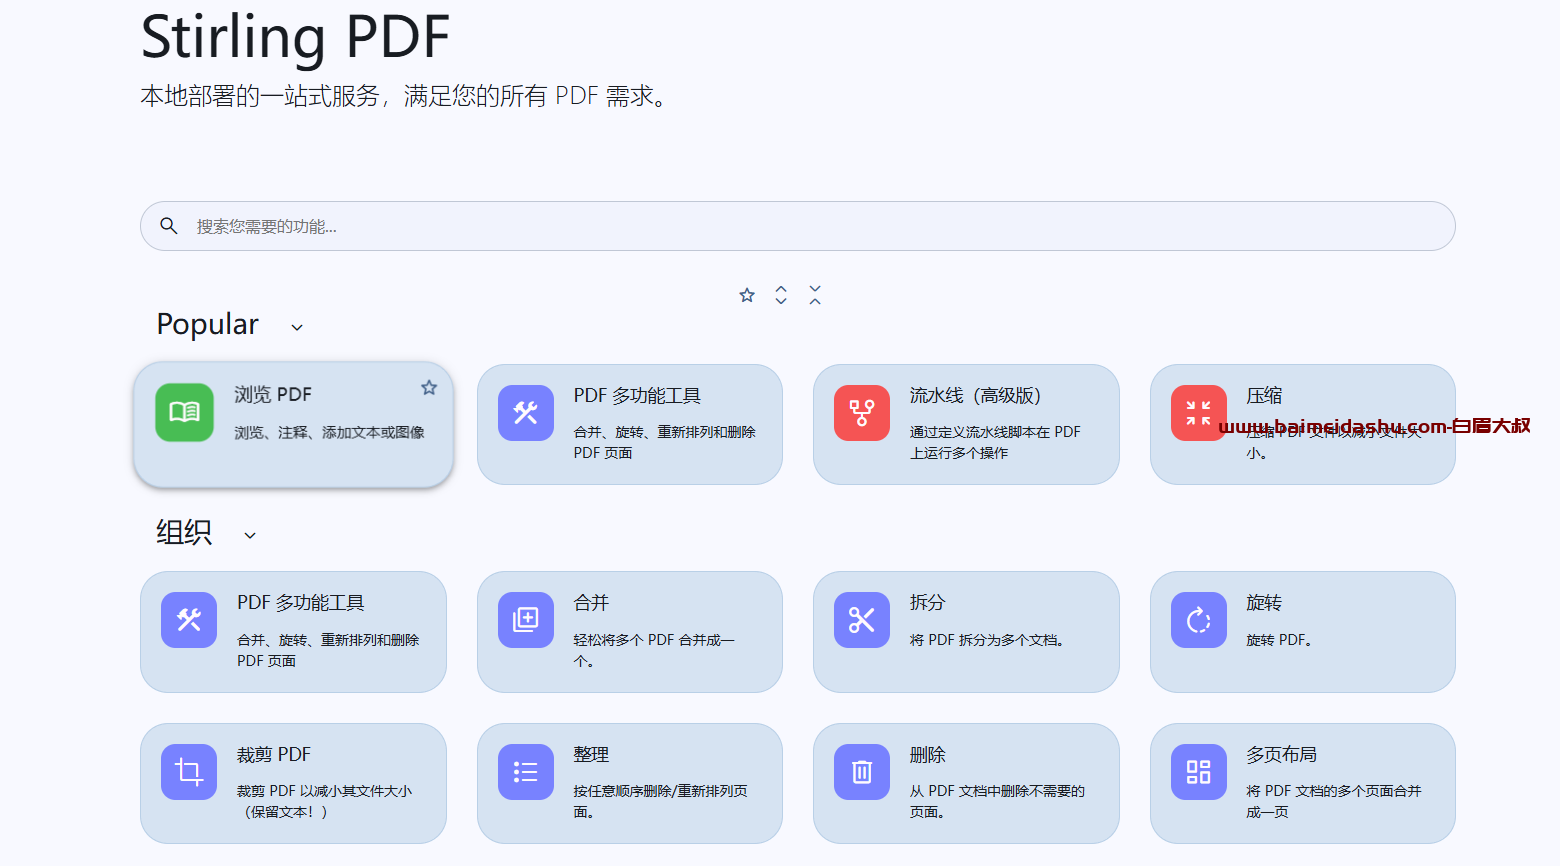
Task: Open the 删除 title
Action: (927, 755)
